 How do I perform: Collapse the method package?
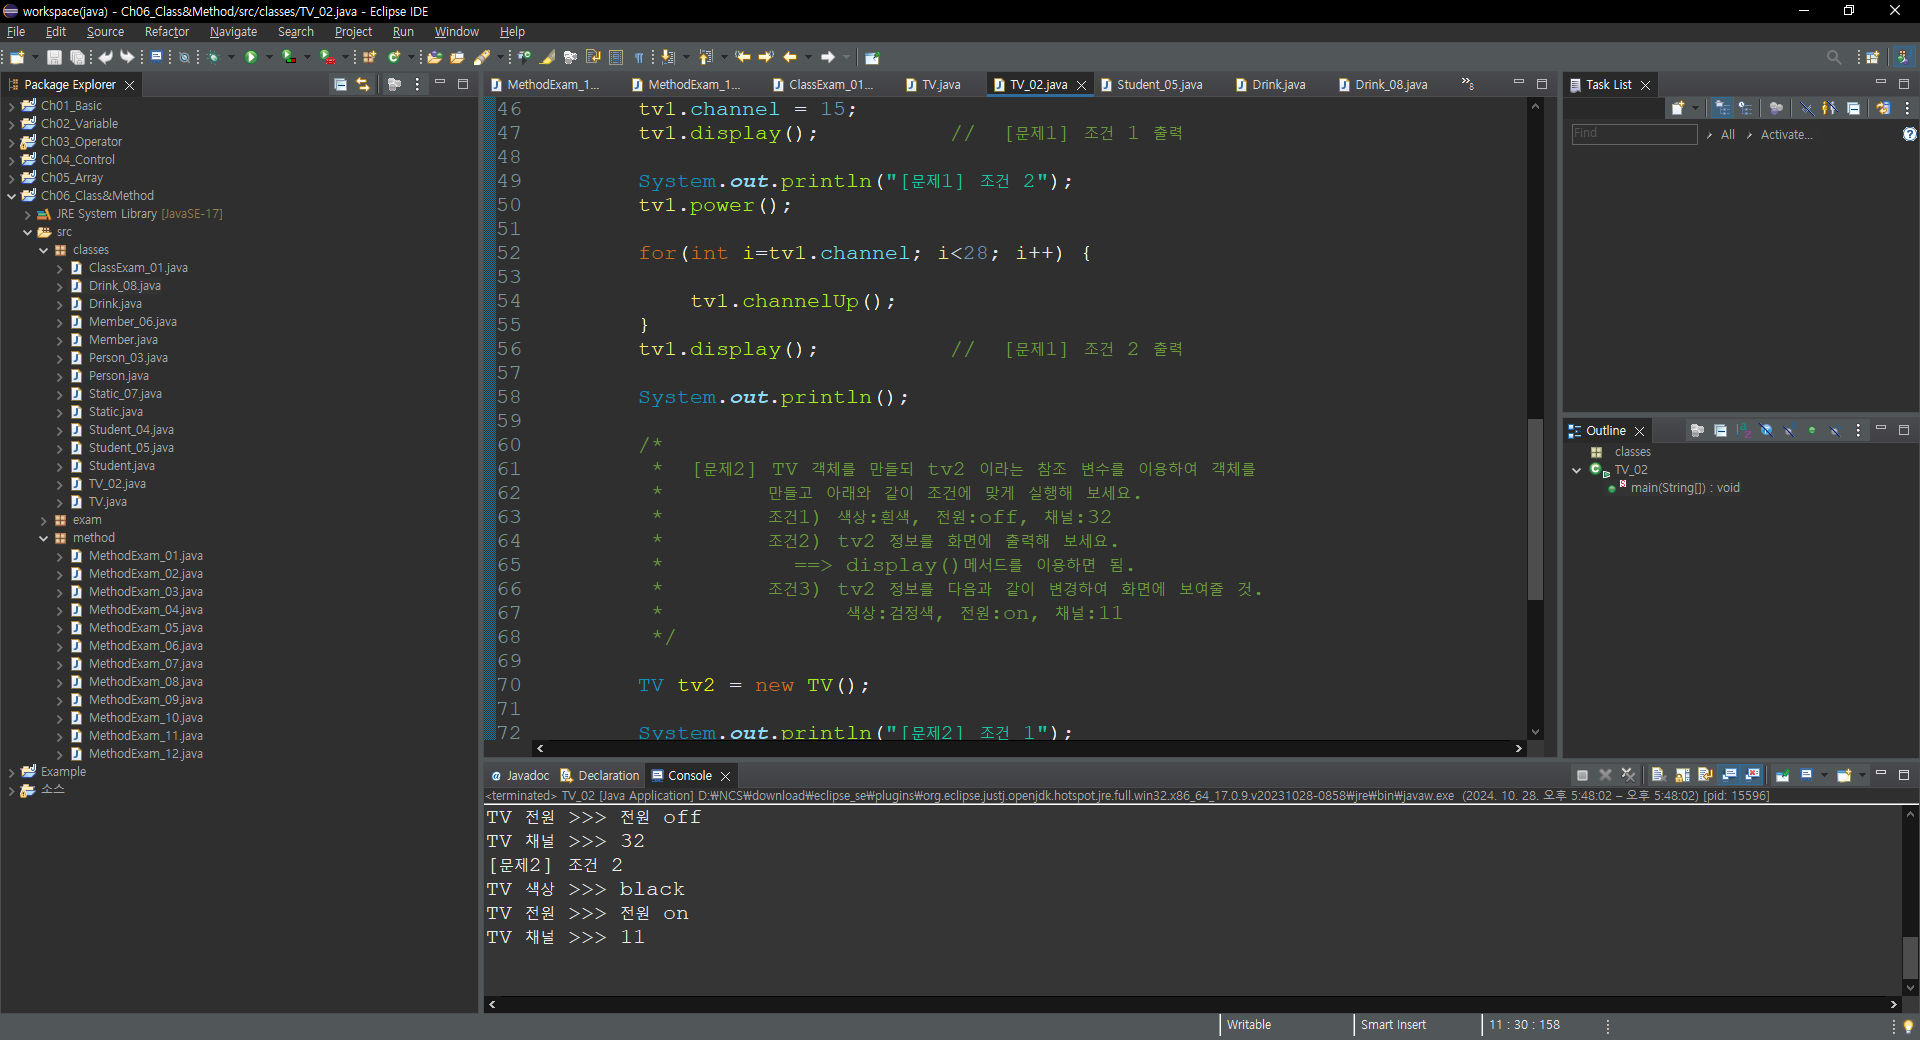(x=43, y=538)
